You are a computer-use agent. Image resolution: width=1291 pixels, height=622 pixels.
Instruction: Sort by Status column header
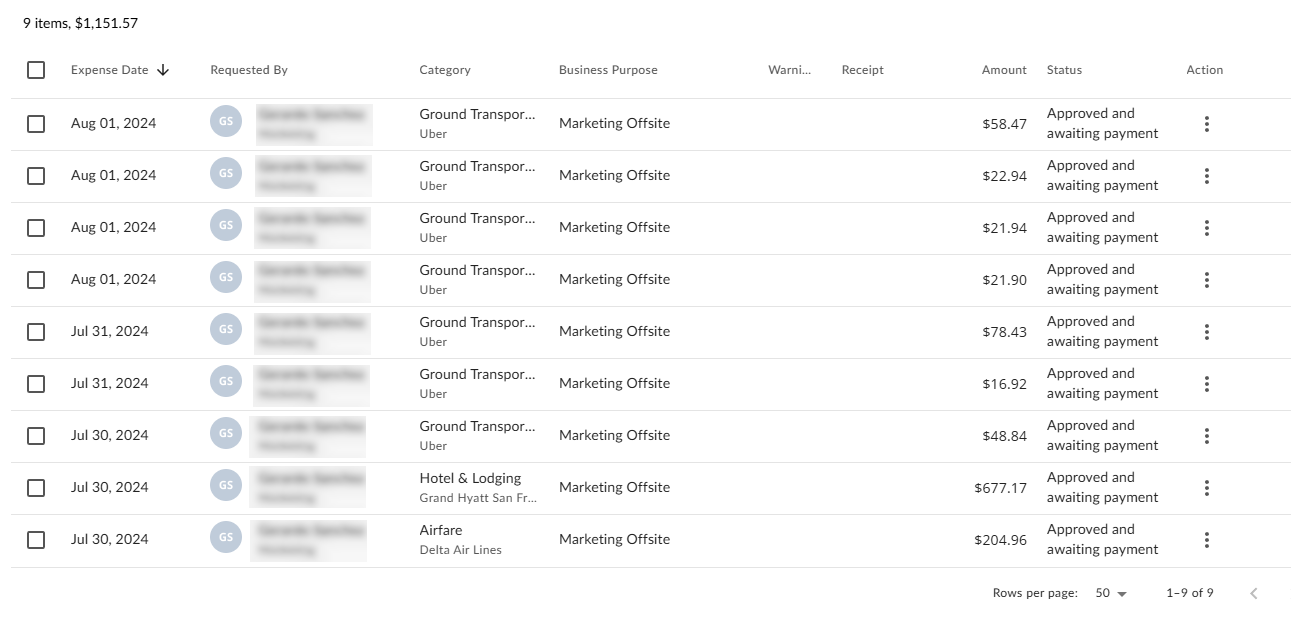(x=1064, y=70)
